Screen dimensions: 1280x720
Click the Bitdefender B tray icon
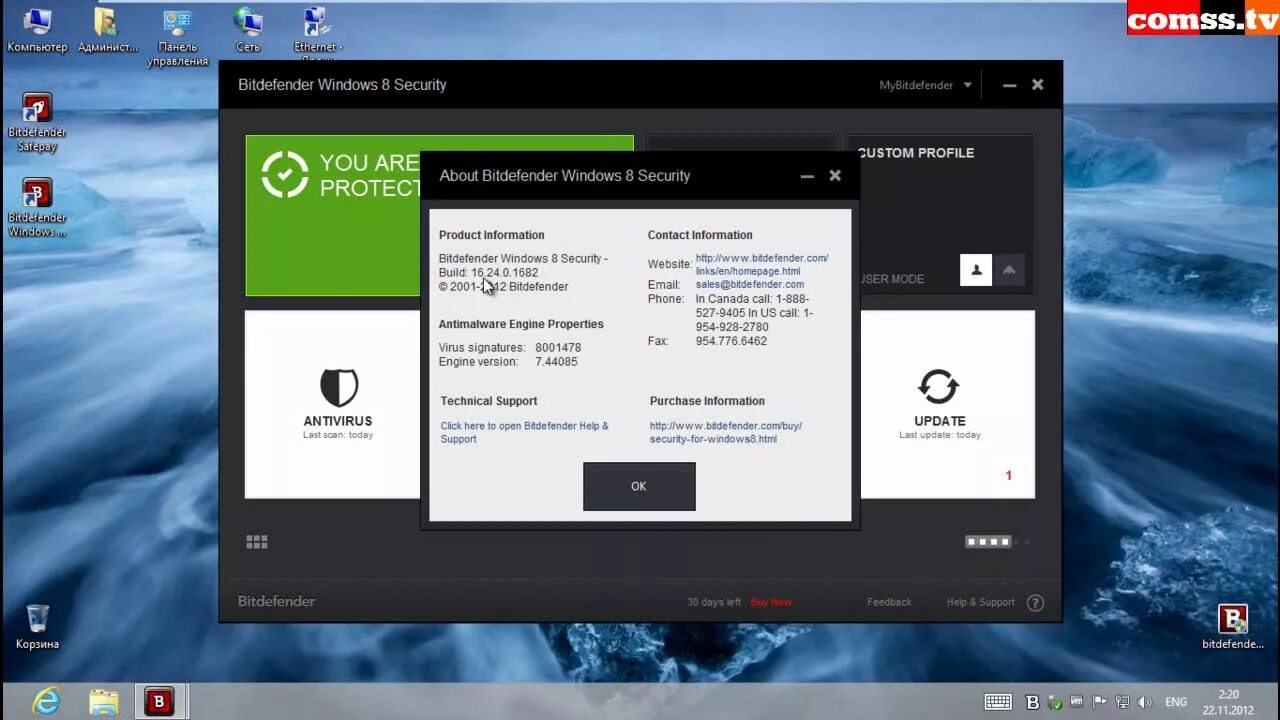pyautogui.click(x=1033, y=702)
